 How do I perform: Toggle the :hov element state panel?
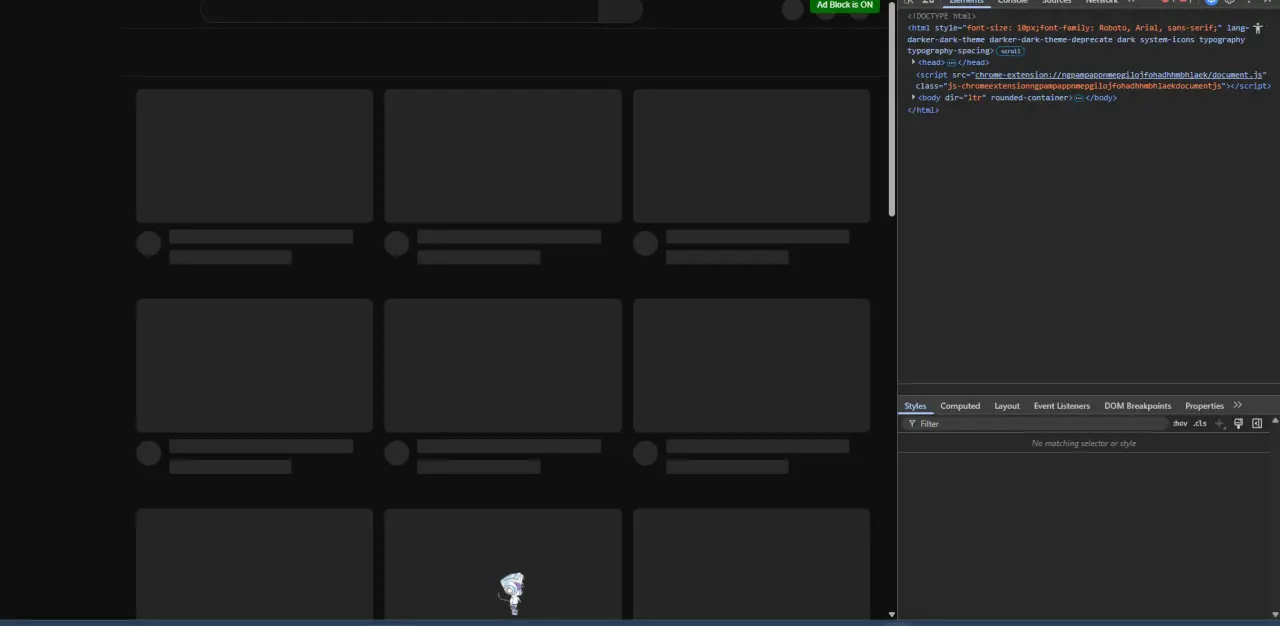point(1180,424)
